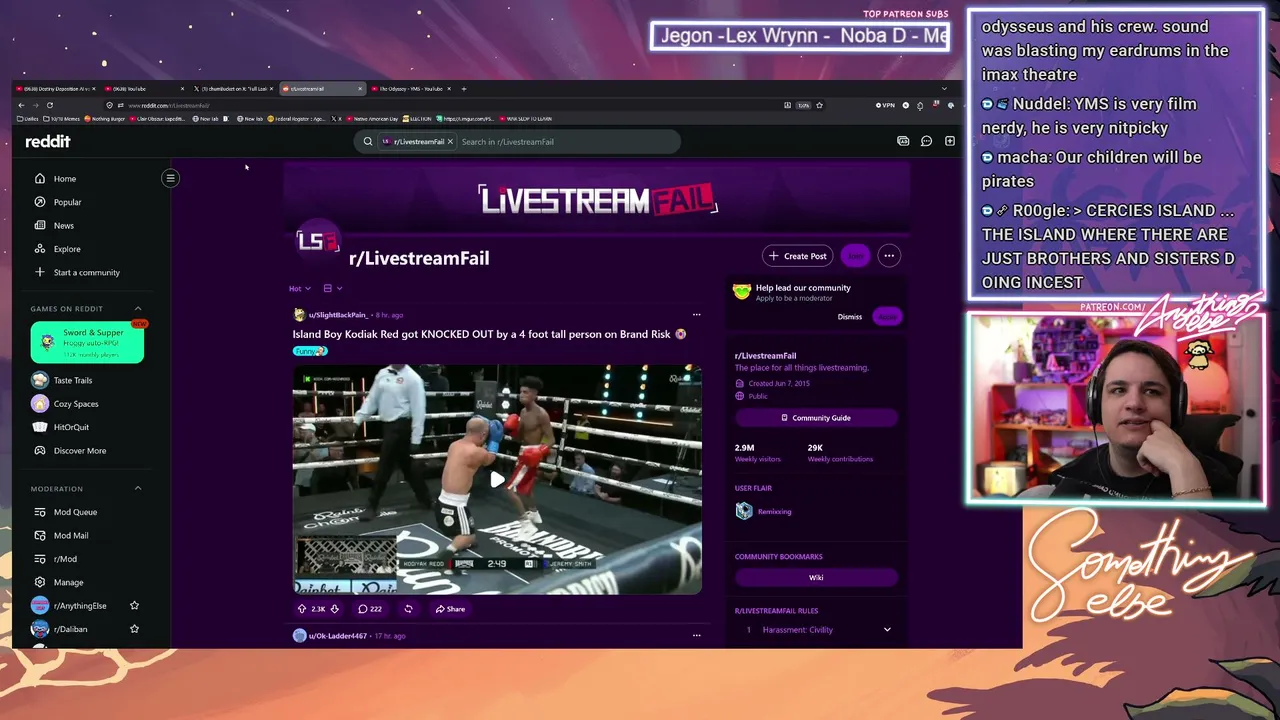Open Mod Mail
Image resolution: width=1280 pixels, height=720 pixels.
71,536
